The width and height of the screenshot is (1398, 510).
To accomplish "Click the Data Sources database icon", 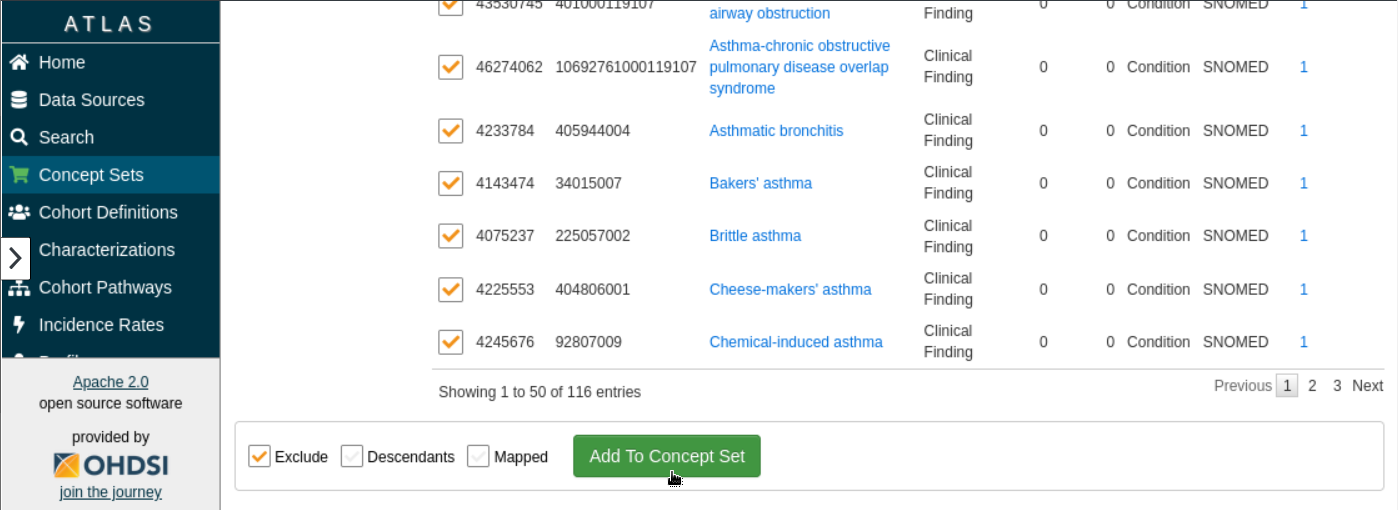I will point(18,100).
